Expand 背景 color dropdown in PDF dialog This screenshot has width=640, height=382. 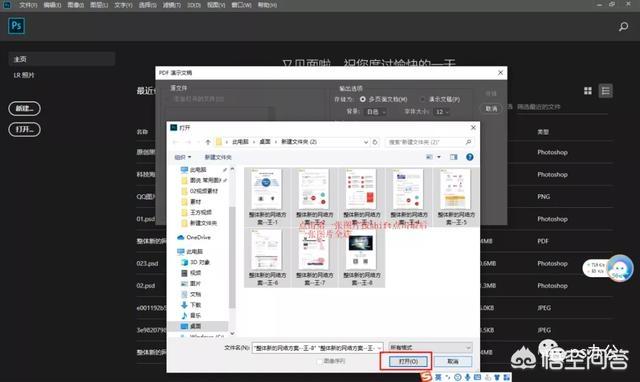point(375,112)
